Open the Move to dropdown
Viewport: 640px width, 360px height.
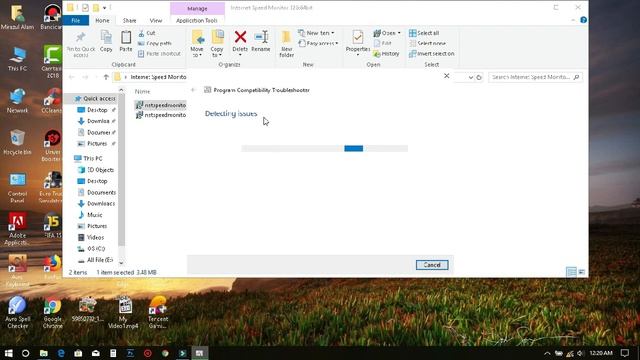point(197,43)
